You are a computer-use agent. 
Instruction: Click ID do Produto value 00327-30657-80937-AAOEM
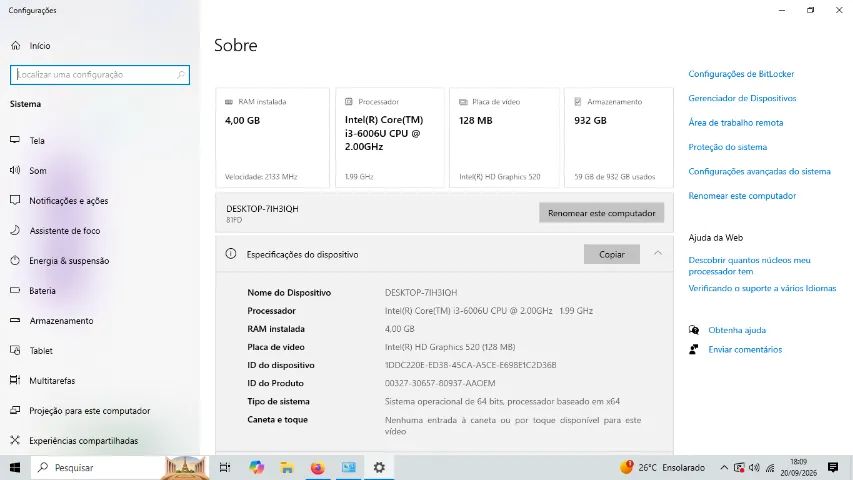(440, 383)
